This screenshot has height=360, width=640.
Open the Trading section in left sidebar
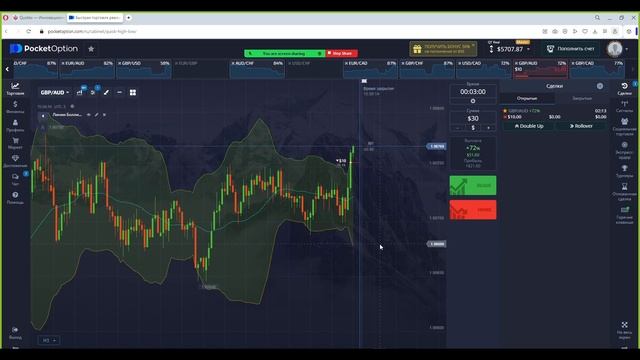15,89
